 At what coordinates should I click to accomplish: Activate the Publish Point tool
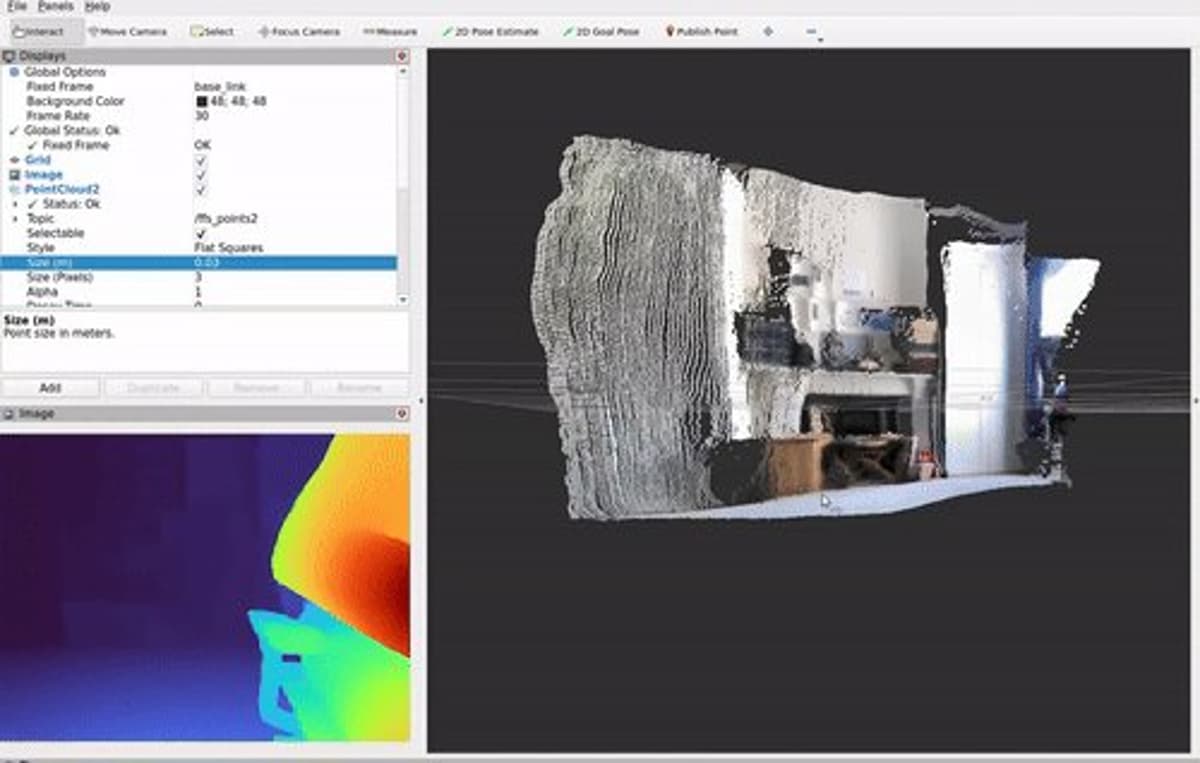point(702,31)
